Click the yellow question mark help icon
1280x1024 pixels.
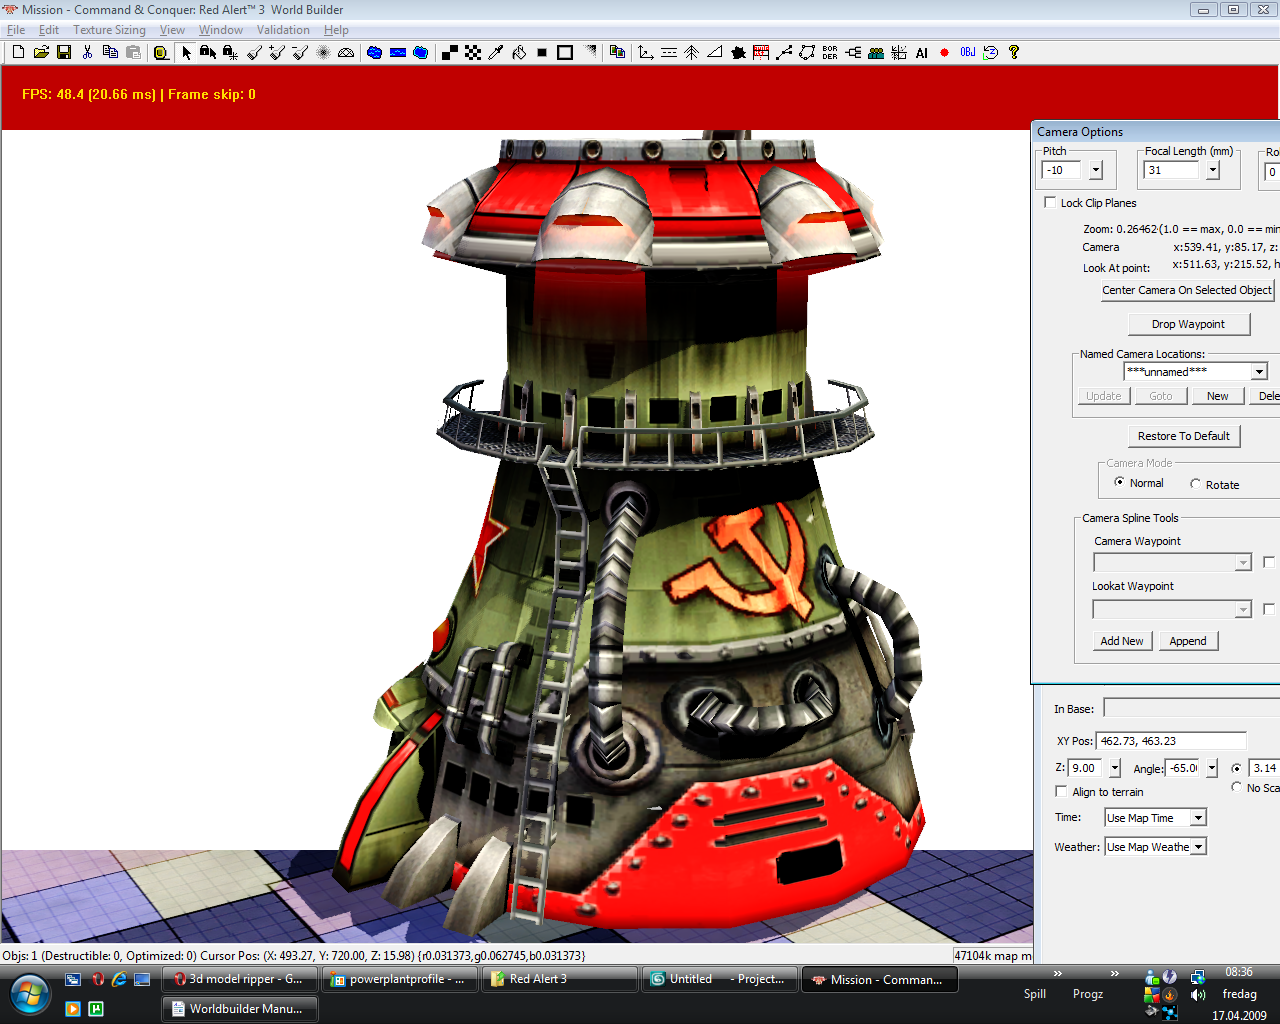pyautogui.click(x=1014, y=52)
